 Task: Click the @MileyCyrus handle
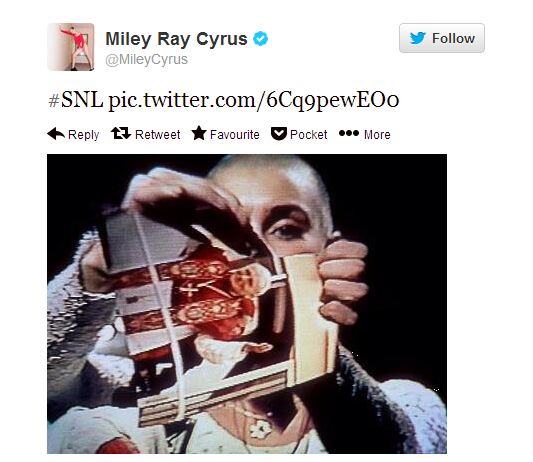pos(147,59)
